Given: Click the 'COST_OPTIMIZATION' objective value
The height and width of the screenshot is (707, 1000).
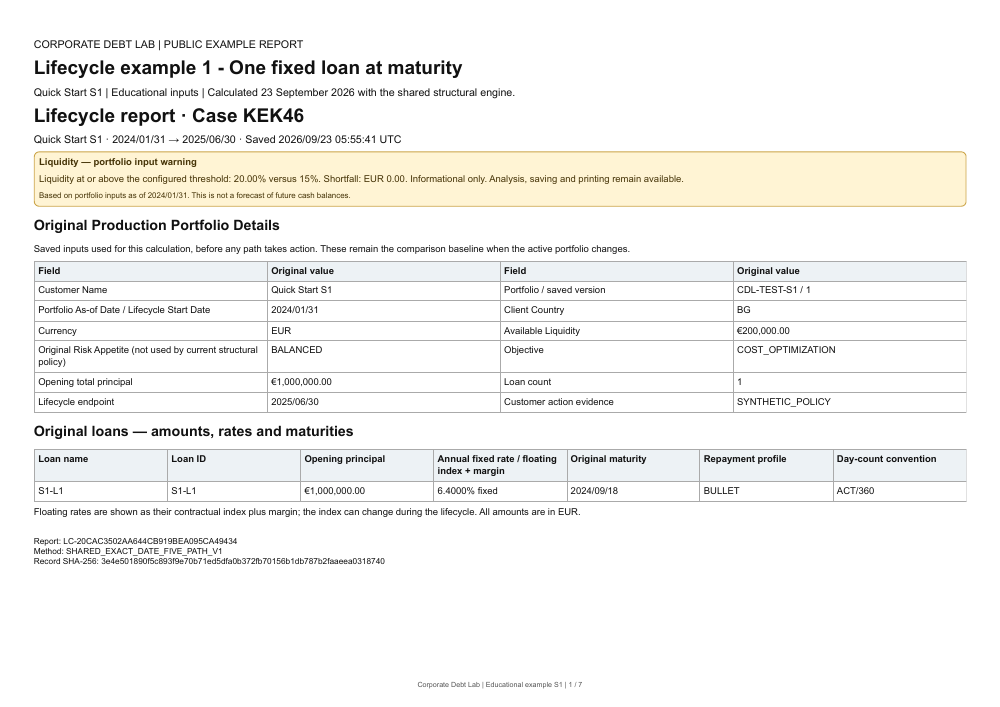Looking at the screenshot, I should point(849,356).
